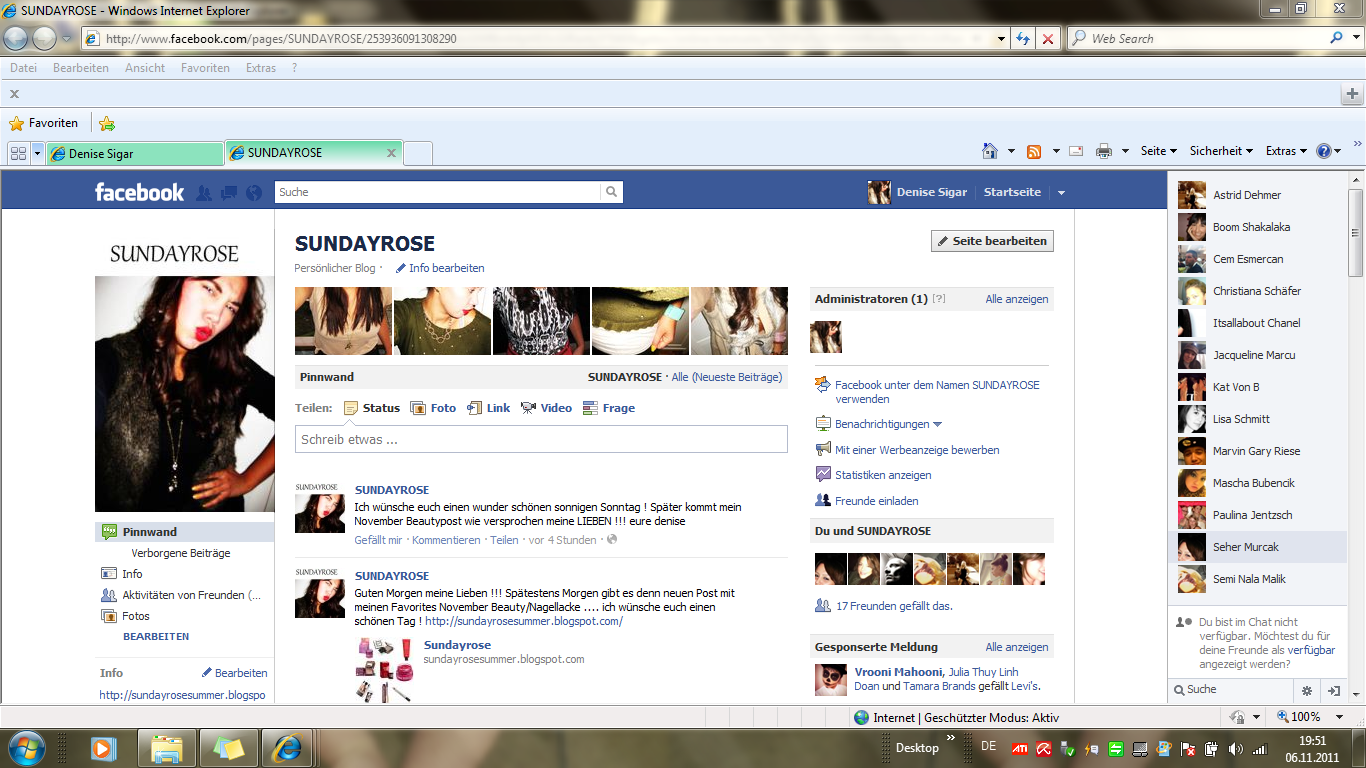Click the IE help question mark icon

[1324, 151]
